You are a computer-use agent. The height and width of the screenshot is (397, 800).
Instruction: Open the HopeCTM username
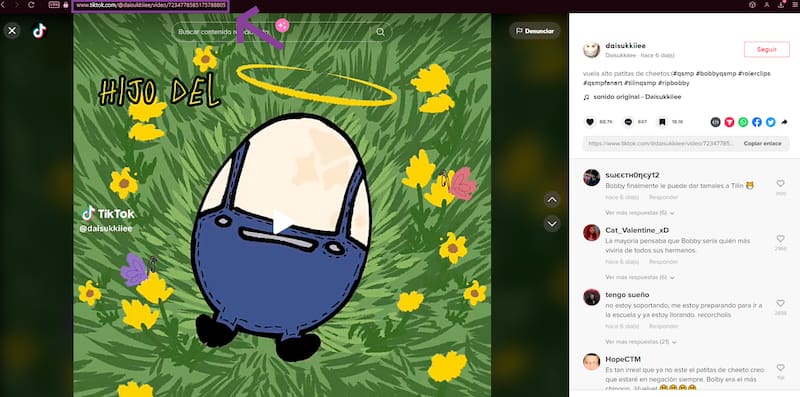click(623, 359)
